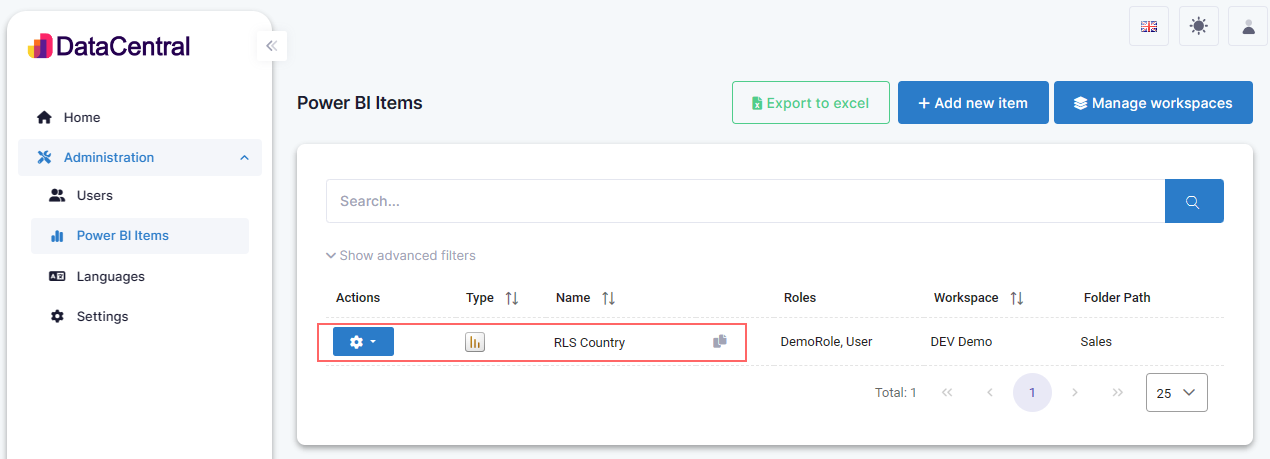The image size is (1270, 459).
Task: Go to Users in the sidebar
Action: (x=94, y=196)
